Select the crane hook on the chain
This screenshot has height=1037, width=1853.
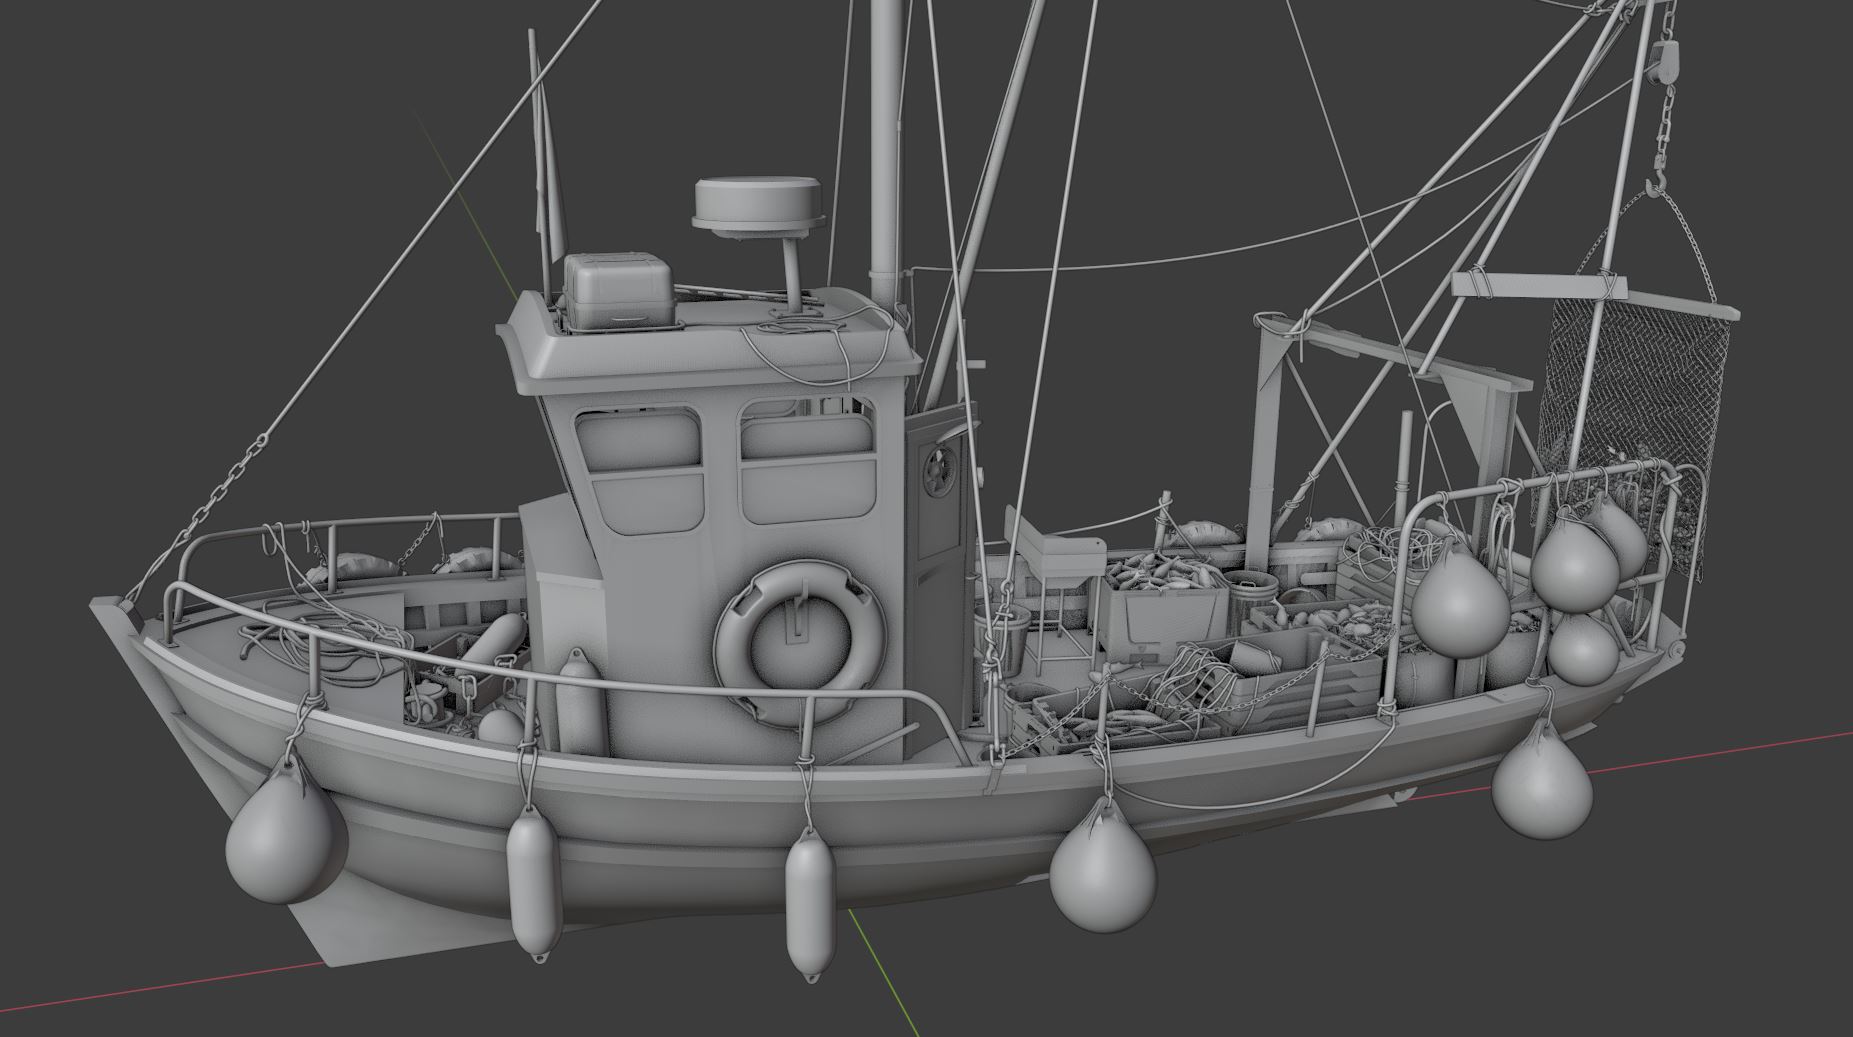point(1658,174)
